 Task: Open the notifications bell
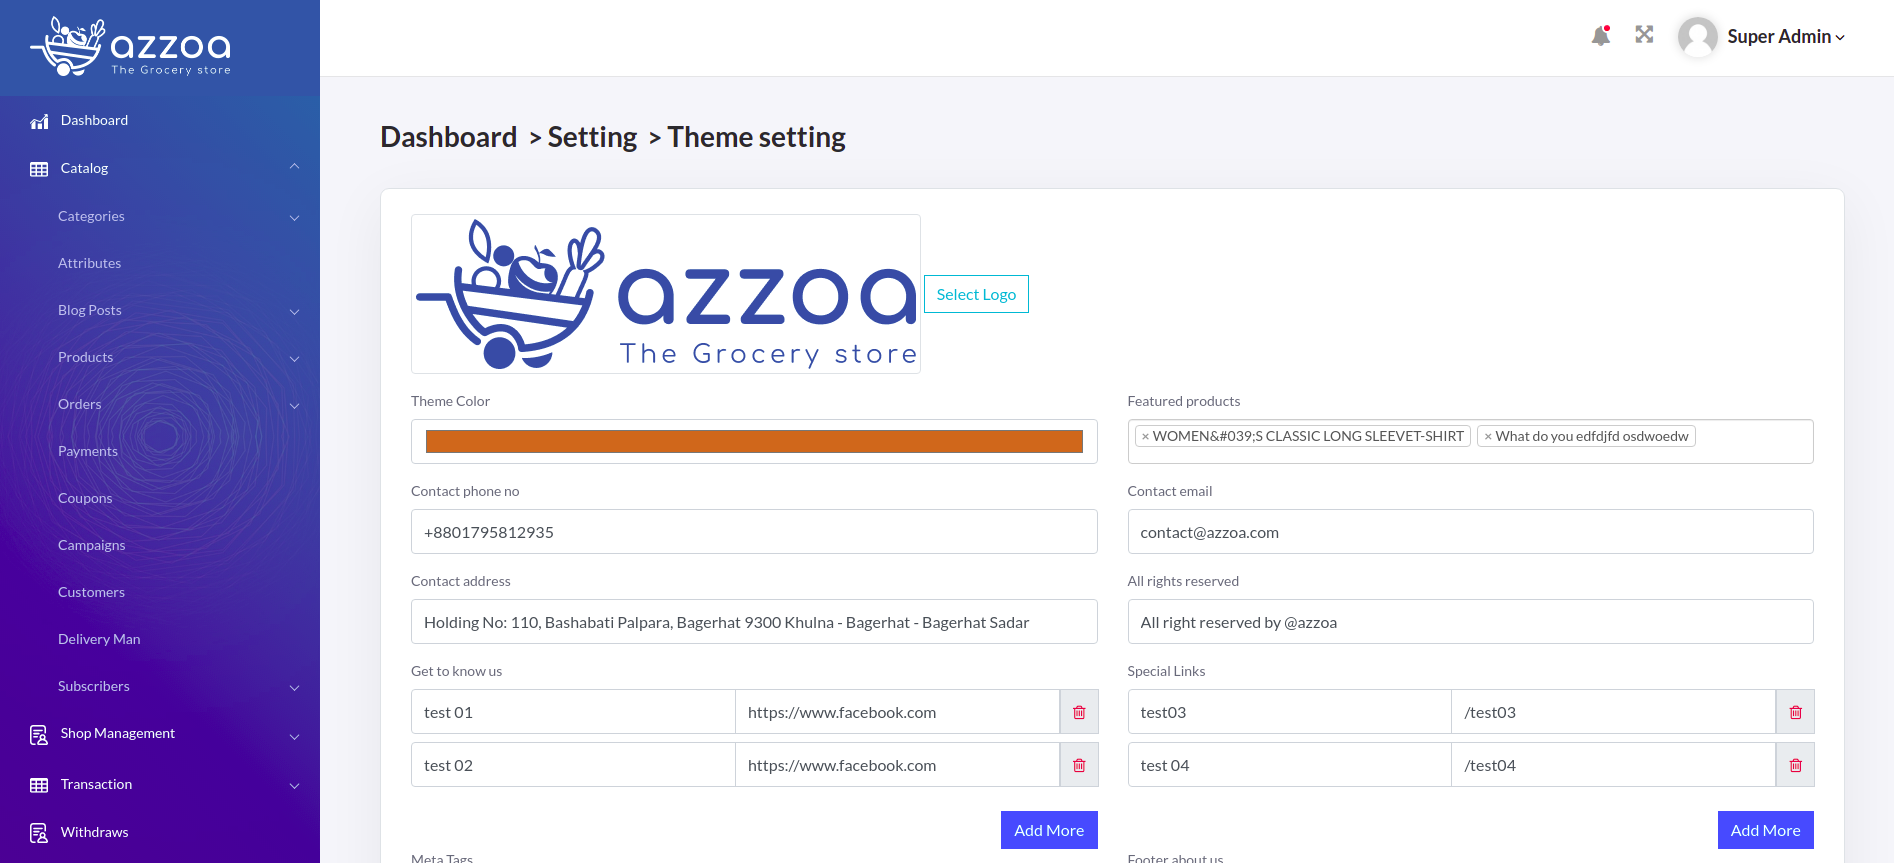pos(1600,36)
